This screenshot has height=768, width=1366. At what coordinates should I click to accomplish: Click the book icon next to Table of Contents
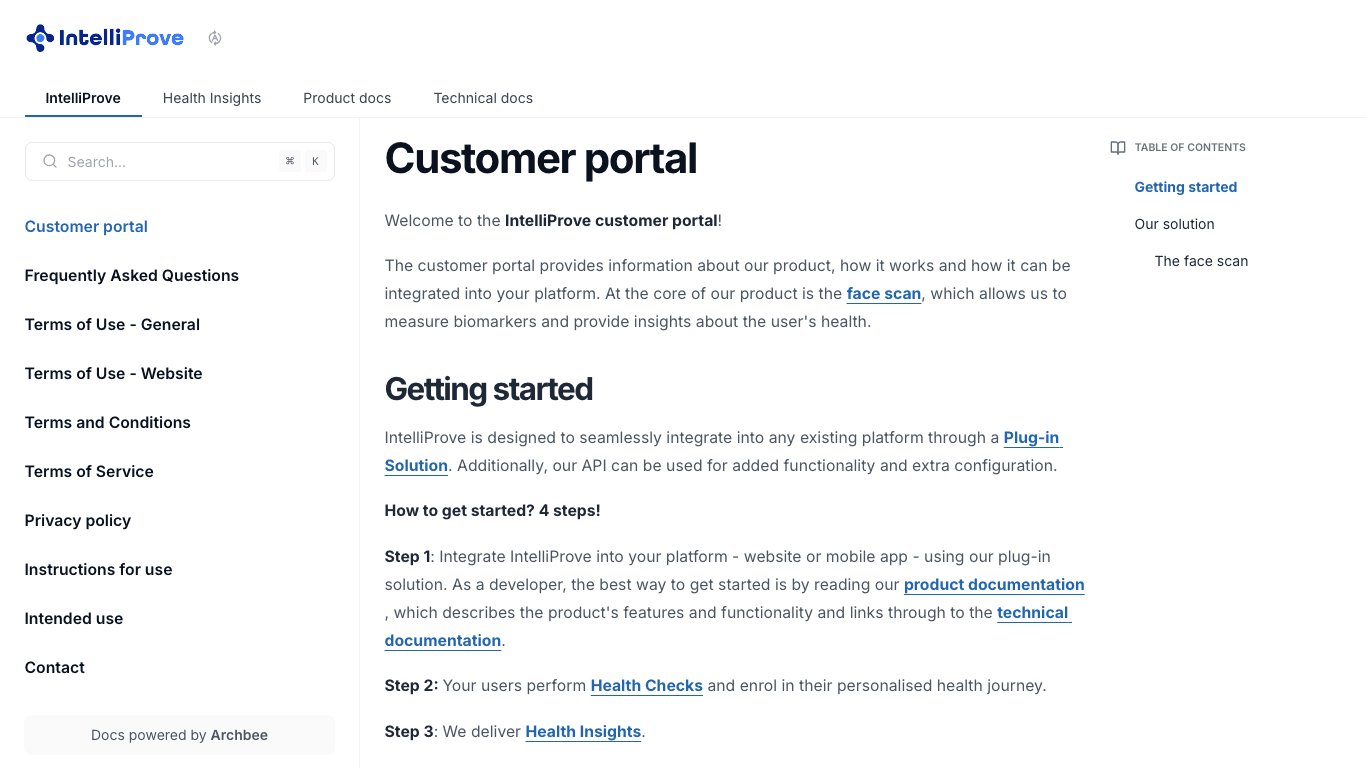click(1117, 147)
